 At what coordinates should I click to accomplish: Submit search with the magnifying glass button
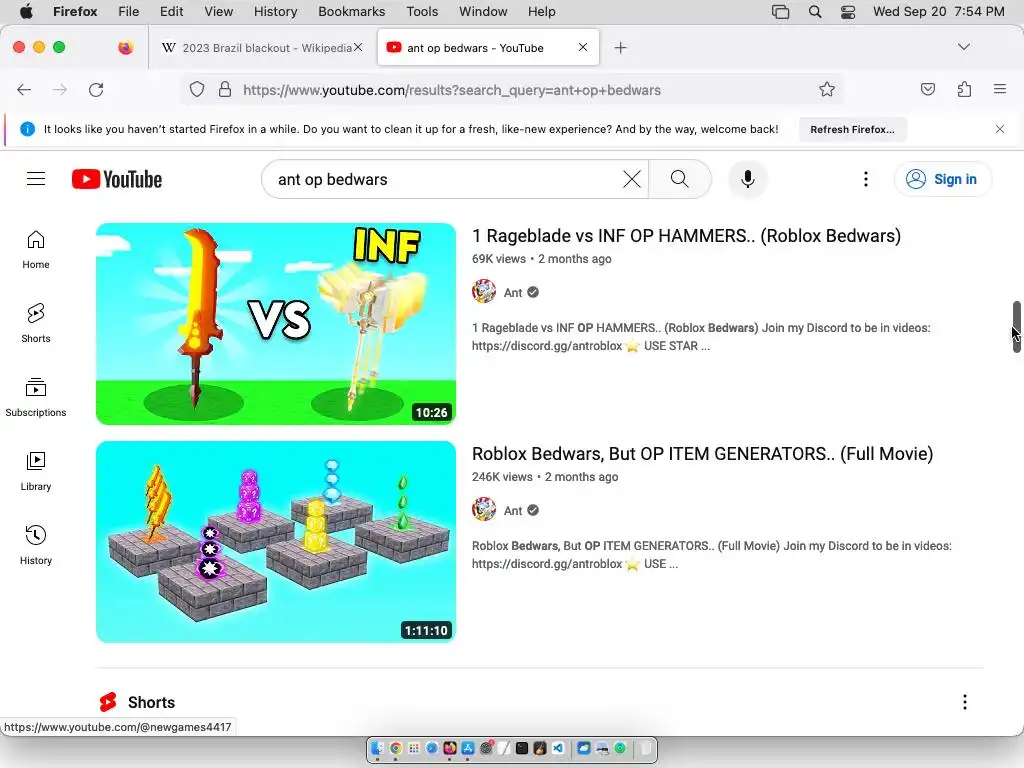[679, 179]
